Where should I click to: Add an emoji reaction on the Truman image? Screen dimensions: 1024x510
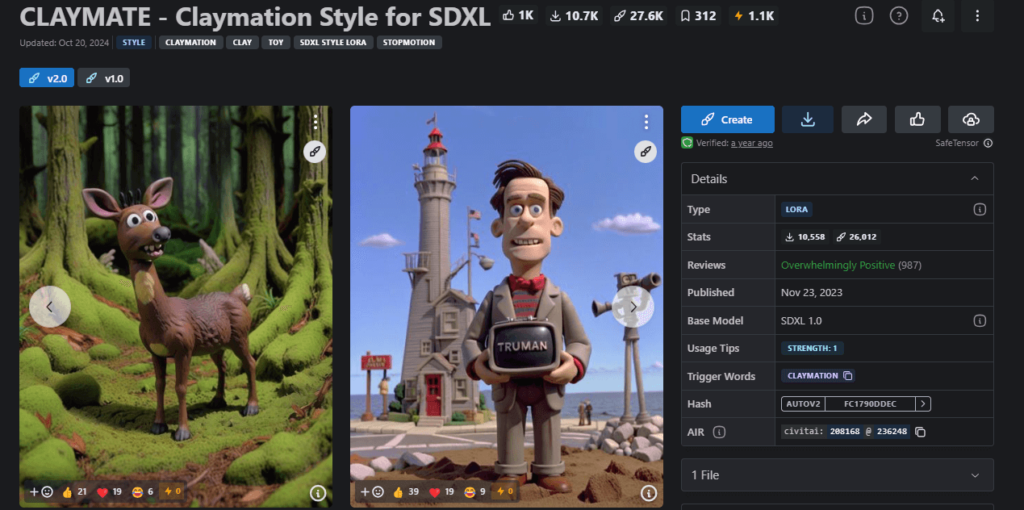click(372, 492)
